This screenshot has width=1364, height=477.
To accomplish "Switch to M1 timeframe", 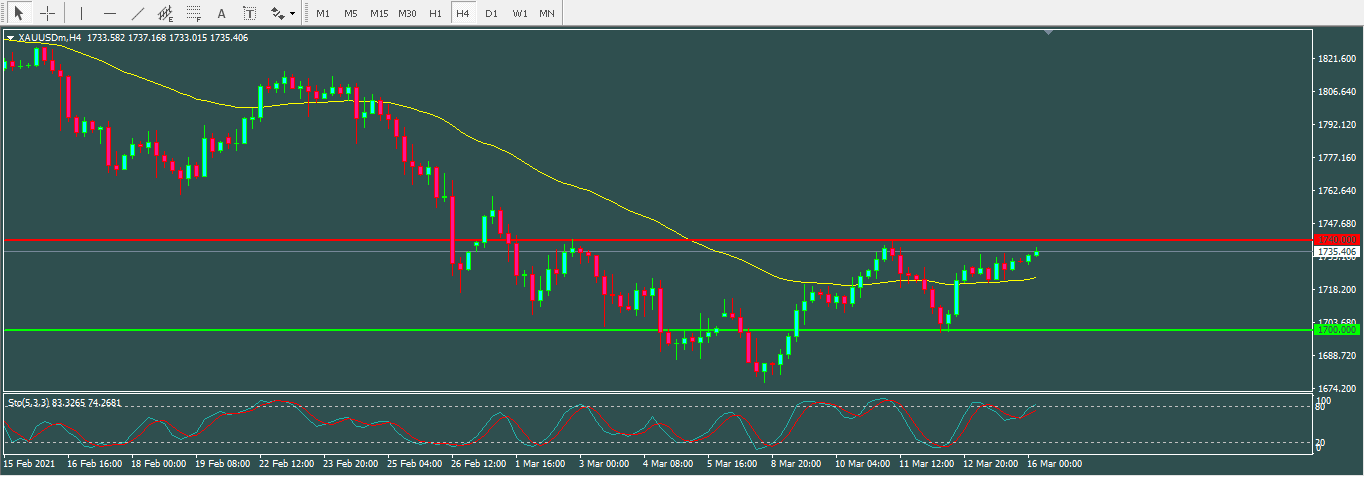I will coord(323,14).
